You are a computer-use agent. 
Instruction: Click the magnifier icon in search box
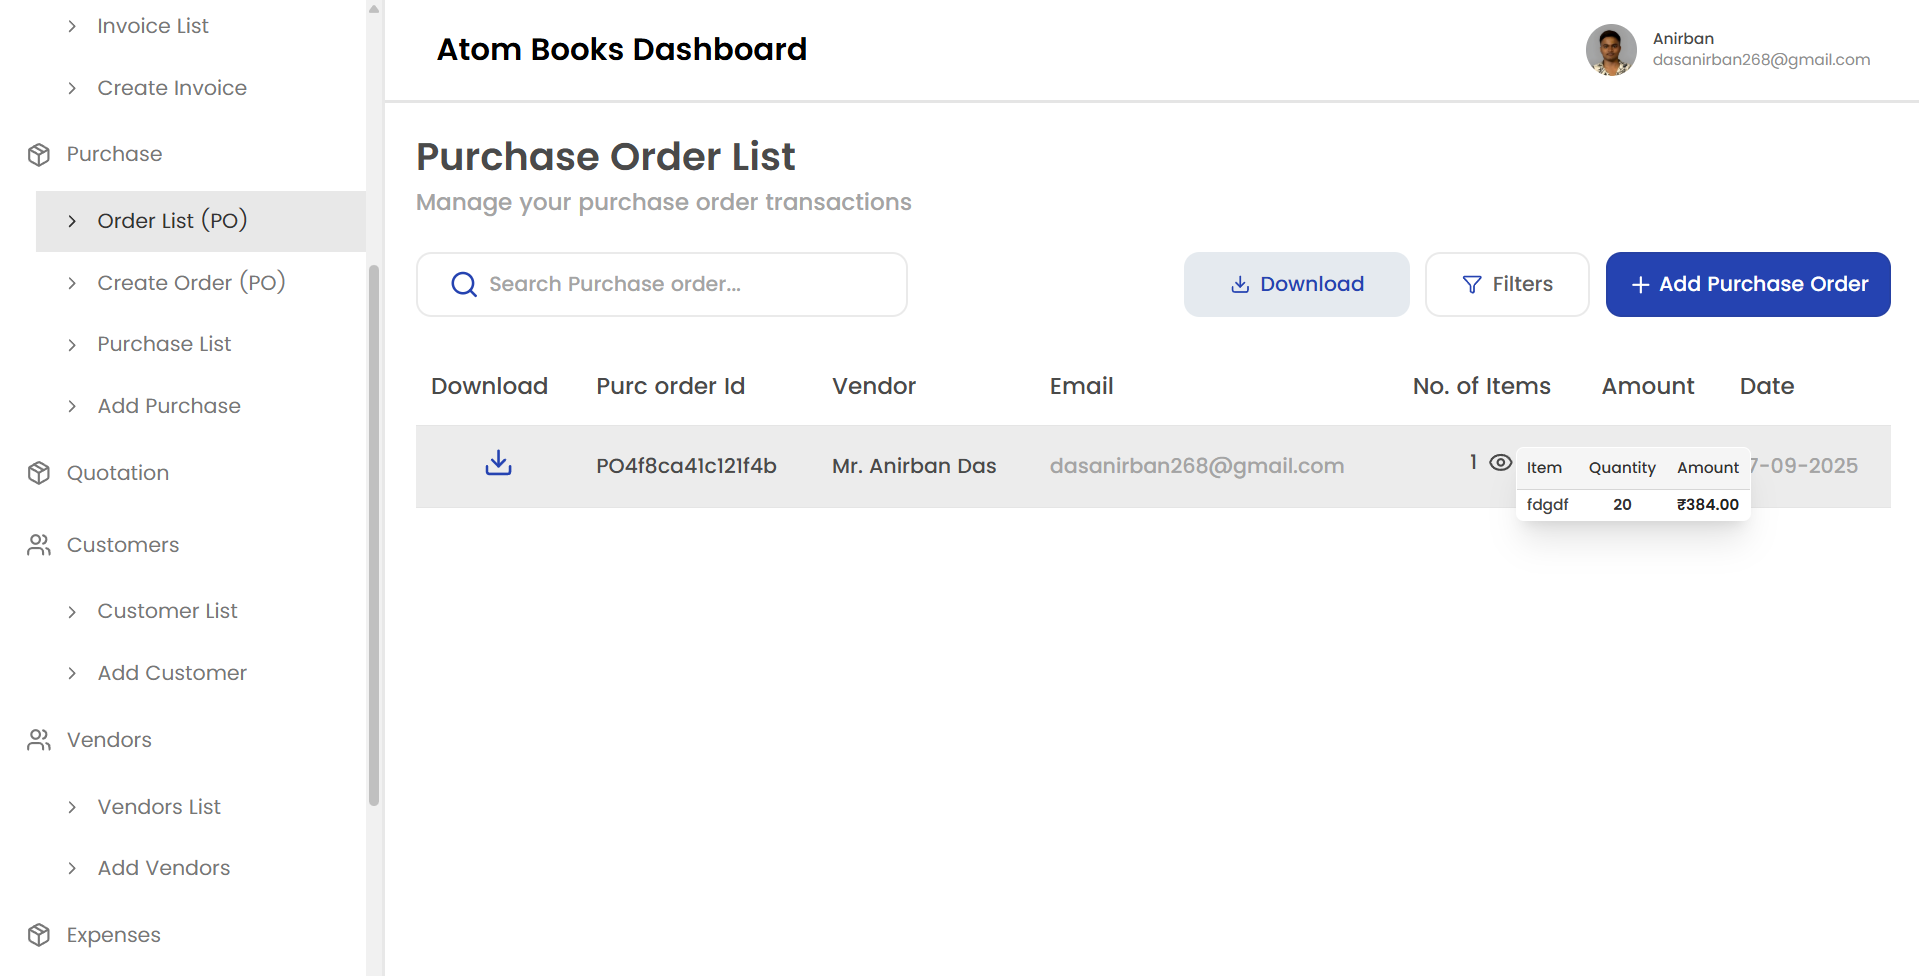click(463, 285)
